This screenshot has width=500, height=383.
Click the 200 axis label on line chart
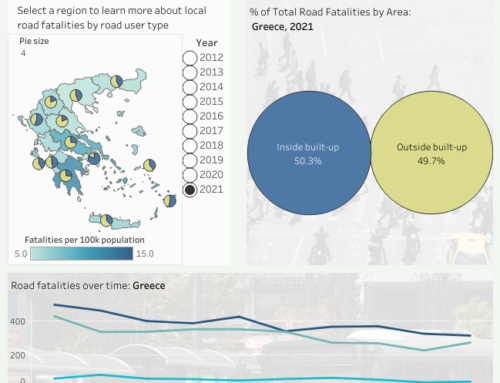[x=18, y=356]
